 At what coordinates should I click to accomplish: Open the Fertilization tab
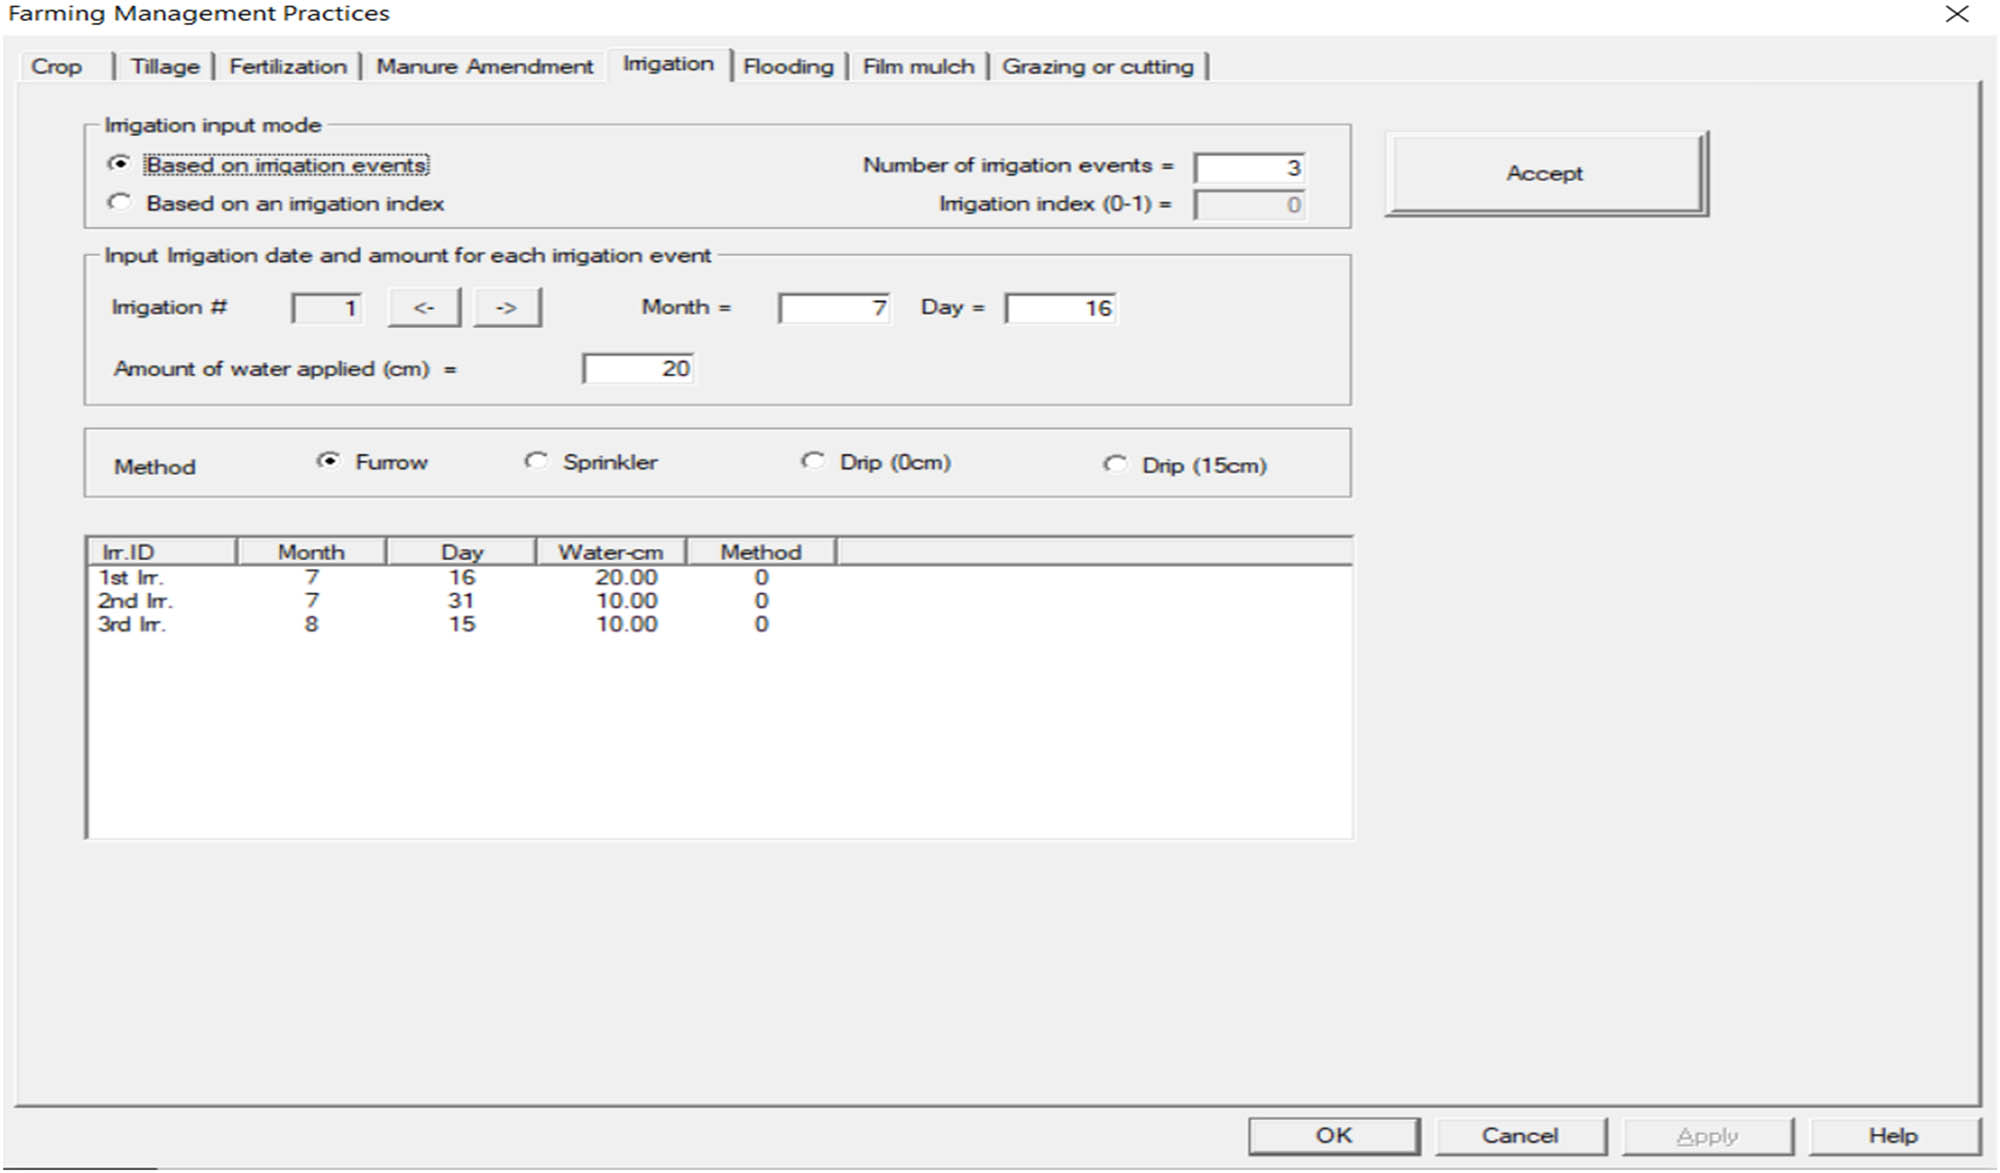click(288, 67)
